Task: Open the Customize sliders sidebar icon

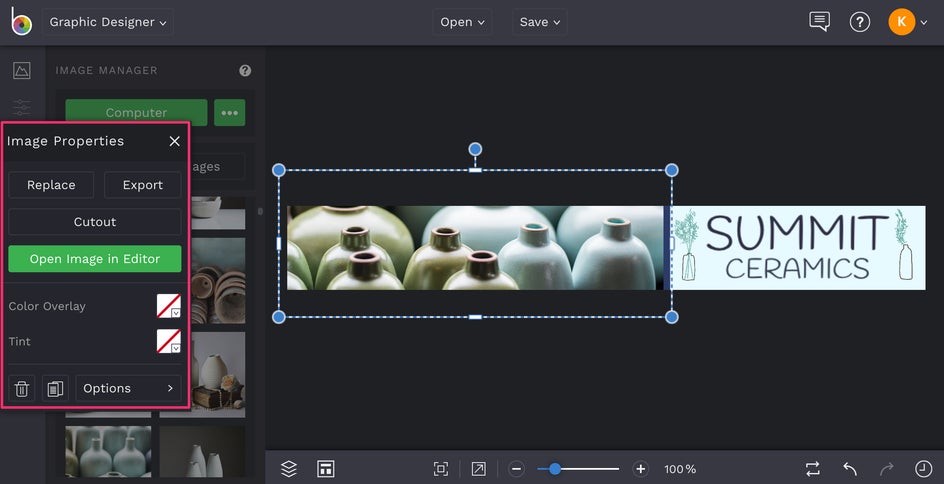Action: click(x=22, y=107)
